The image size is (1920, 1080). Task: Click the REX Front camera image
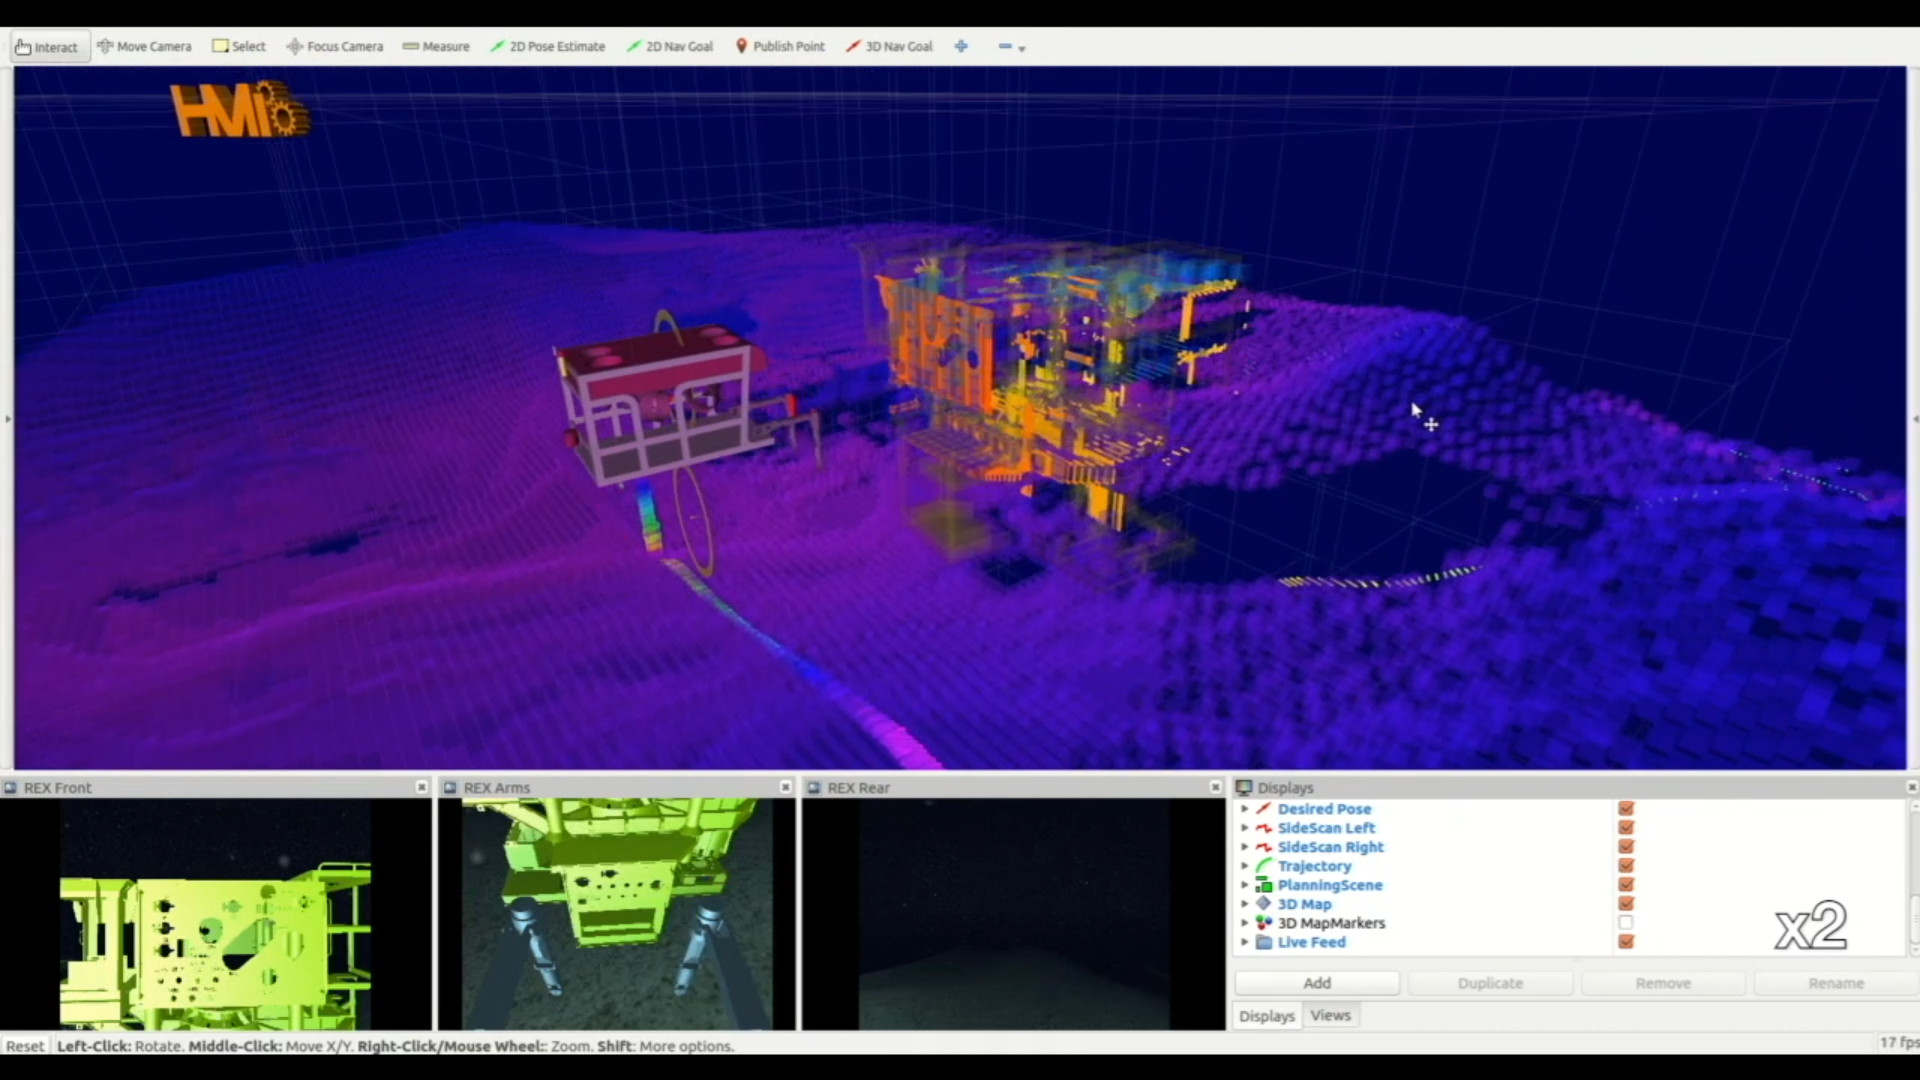tap(215, 914)
